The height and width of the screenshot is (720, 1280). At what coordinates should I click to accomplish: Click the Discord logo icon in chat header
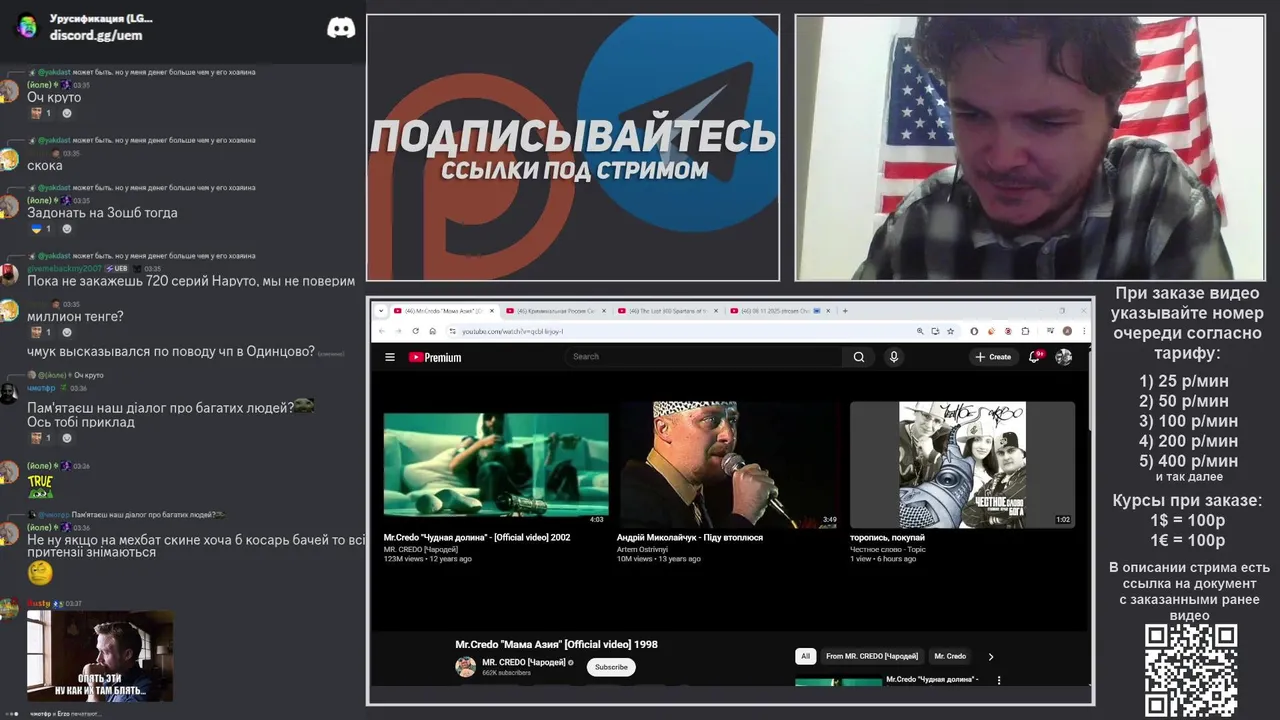(341, 27)
